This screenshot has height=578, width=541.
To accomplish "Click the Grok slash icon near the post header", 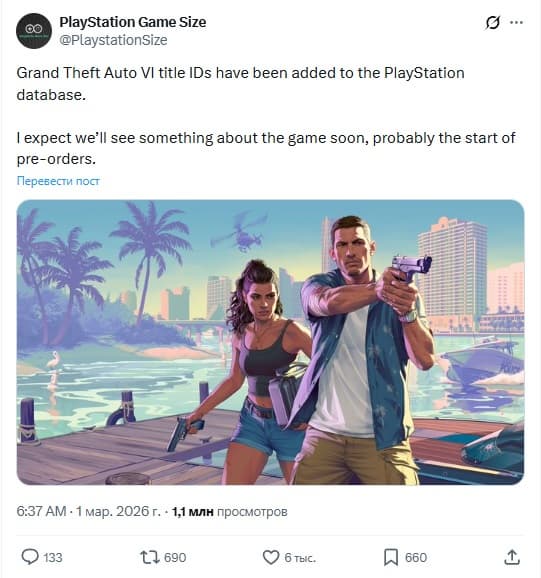I will coord(492,23).
